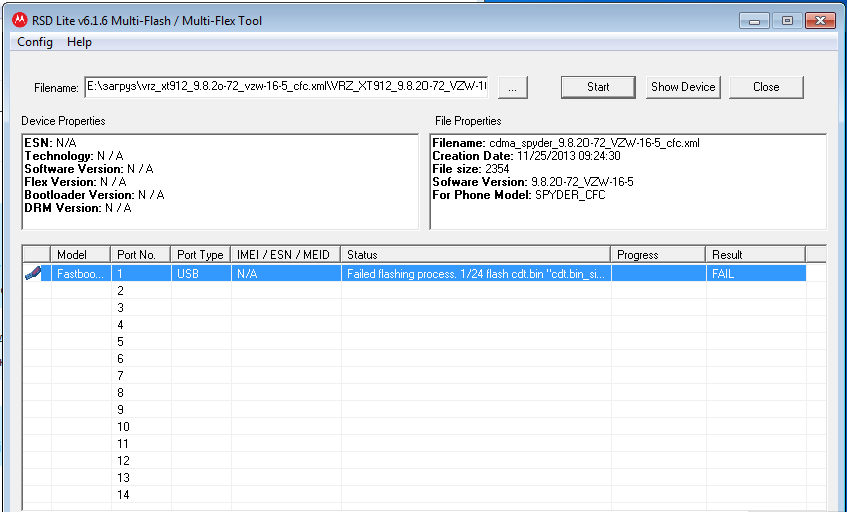Click the Close button beside Show Device
The height and width of the screenshot is (512, 847).
(x=766, y=87)
